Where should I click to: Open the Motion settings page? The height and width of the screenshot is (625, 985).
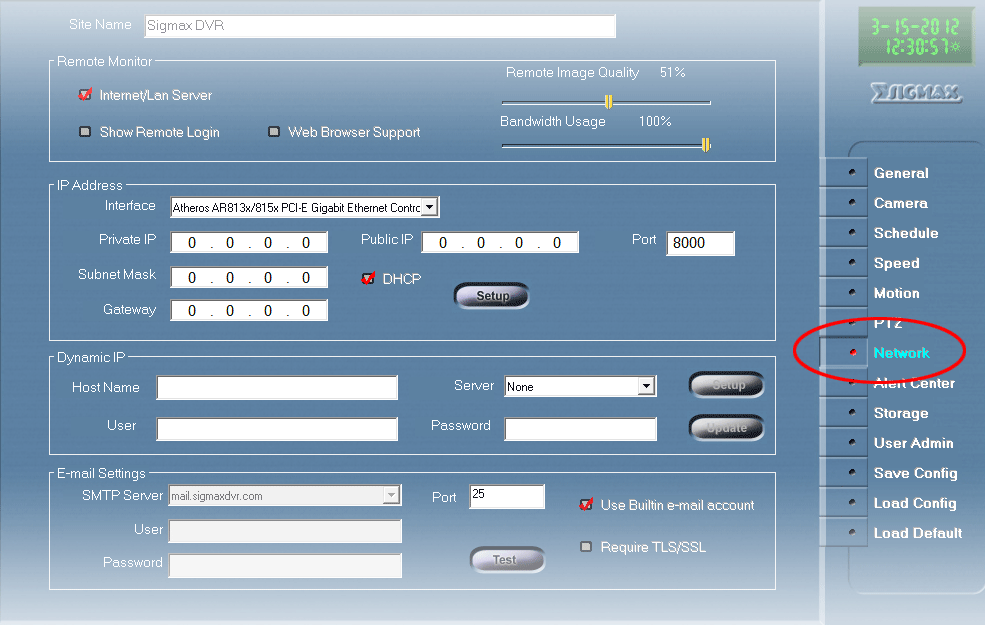click(896, 293)
